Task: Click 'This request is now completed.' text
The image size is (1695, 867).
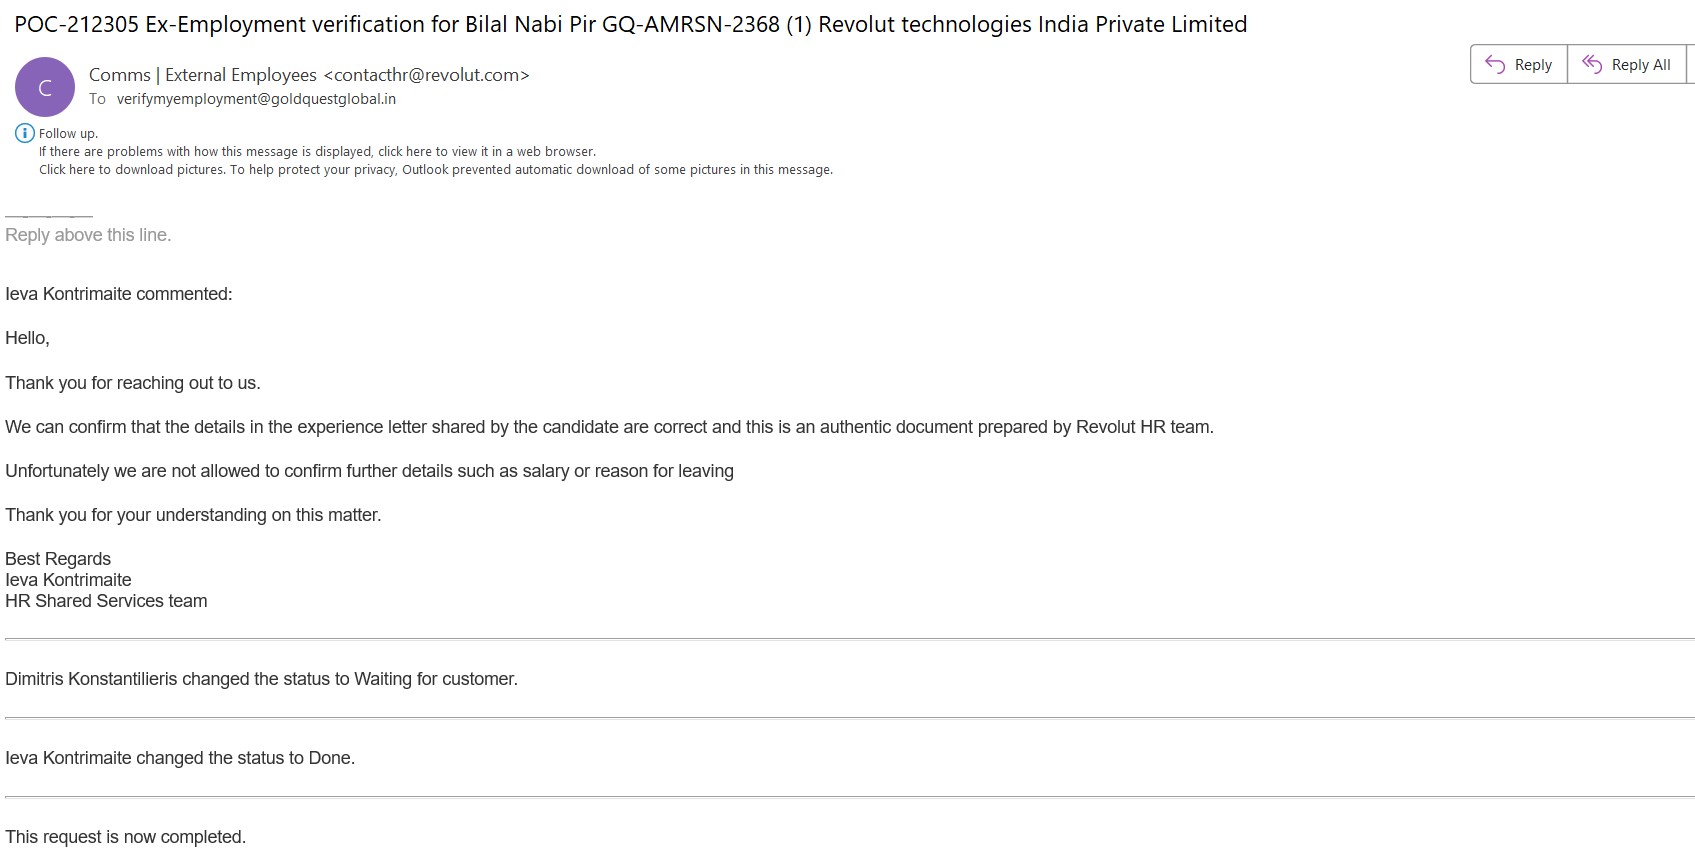Action: (x=125, y=837)
